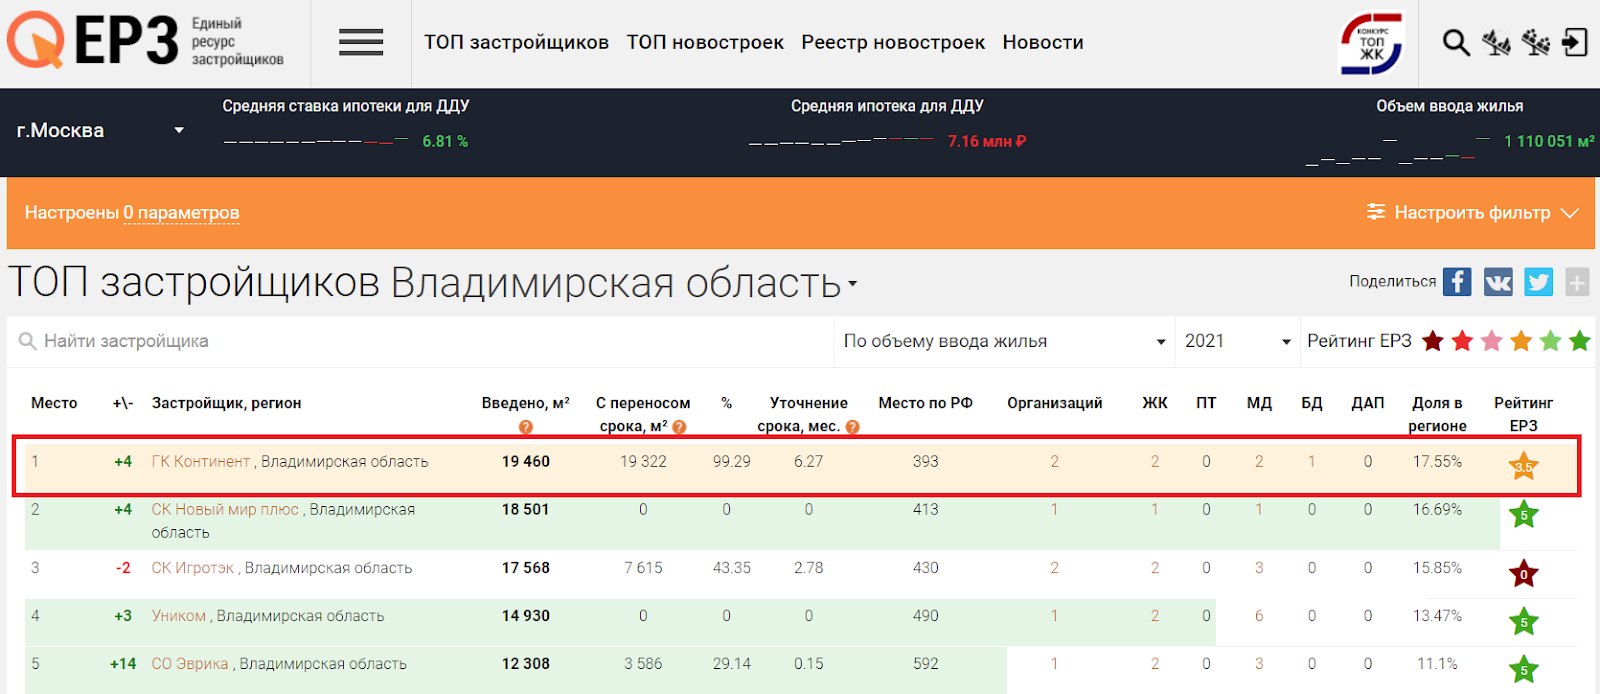Share the page via Twitter

(x=1538, y=282)
